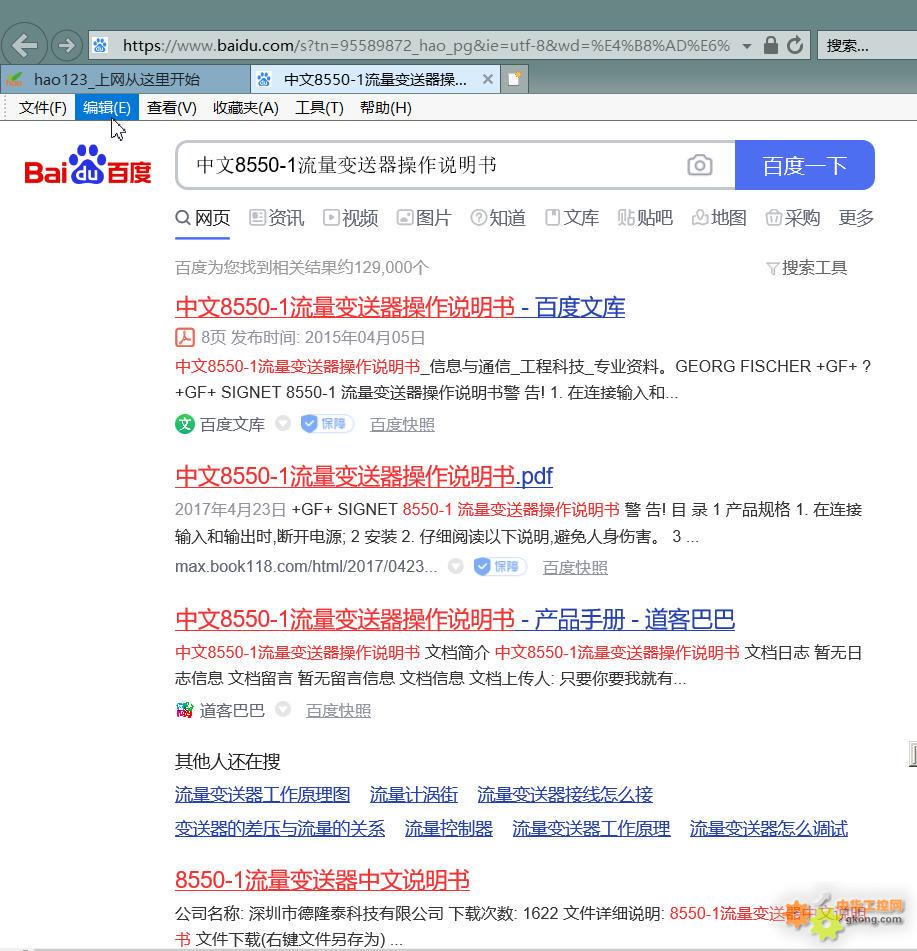Click the max.book118.com/html/2017/0423... URL
This screenshot has height=951, width=917.
(306, 566)
